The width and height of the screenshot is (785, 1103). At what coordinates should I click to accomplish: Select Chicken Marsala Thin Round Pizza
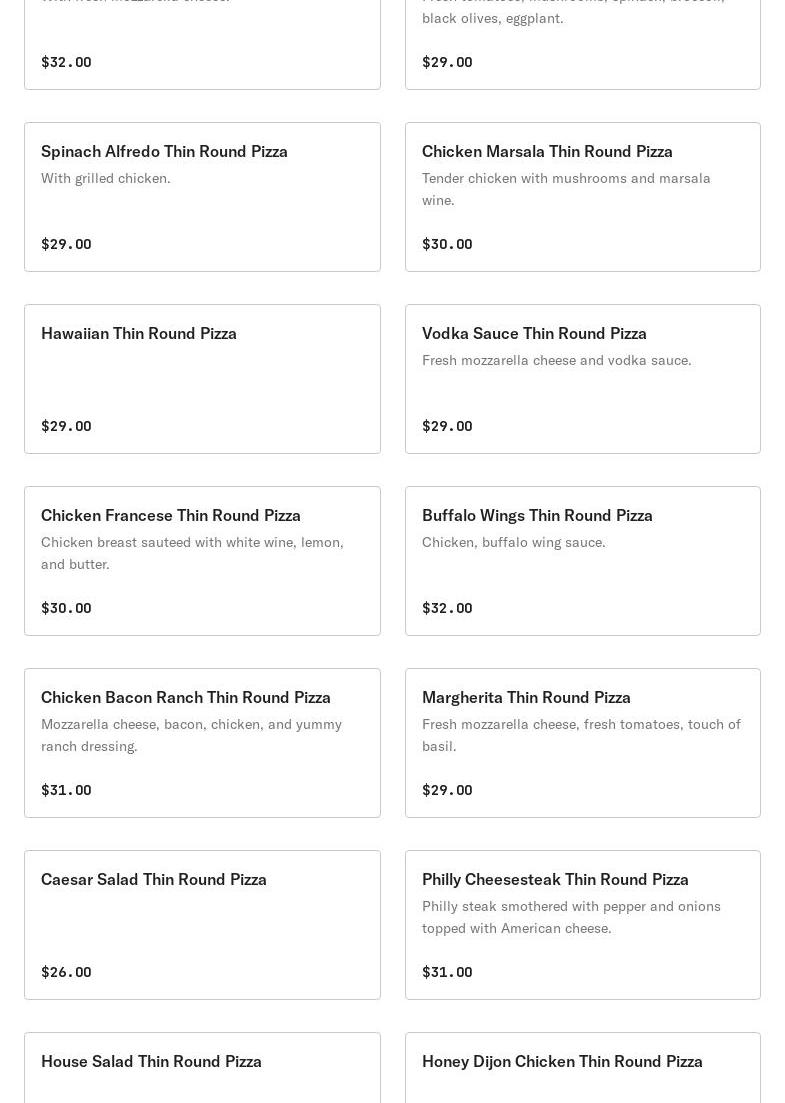547,151
